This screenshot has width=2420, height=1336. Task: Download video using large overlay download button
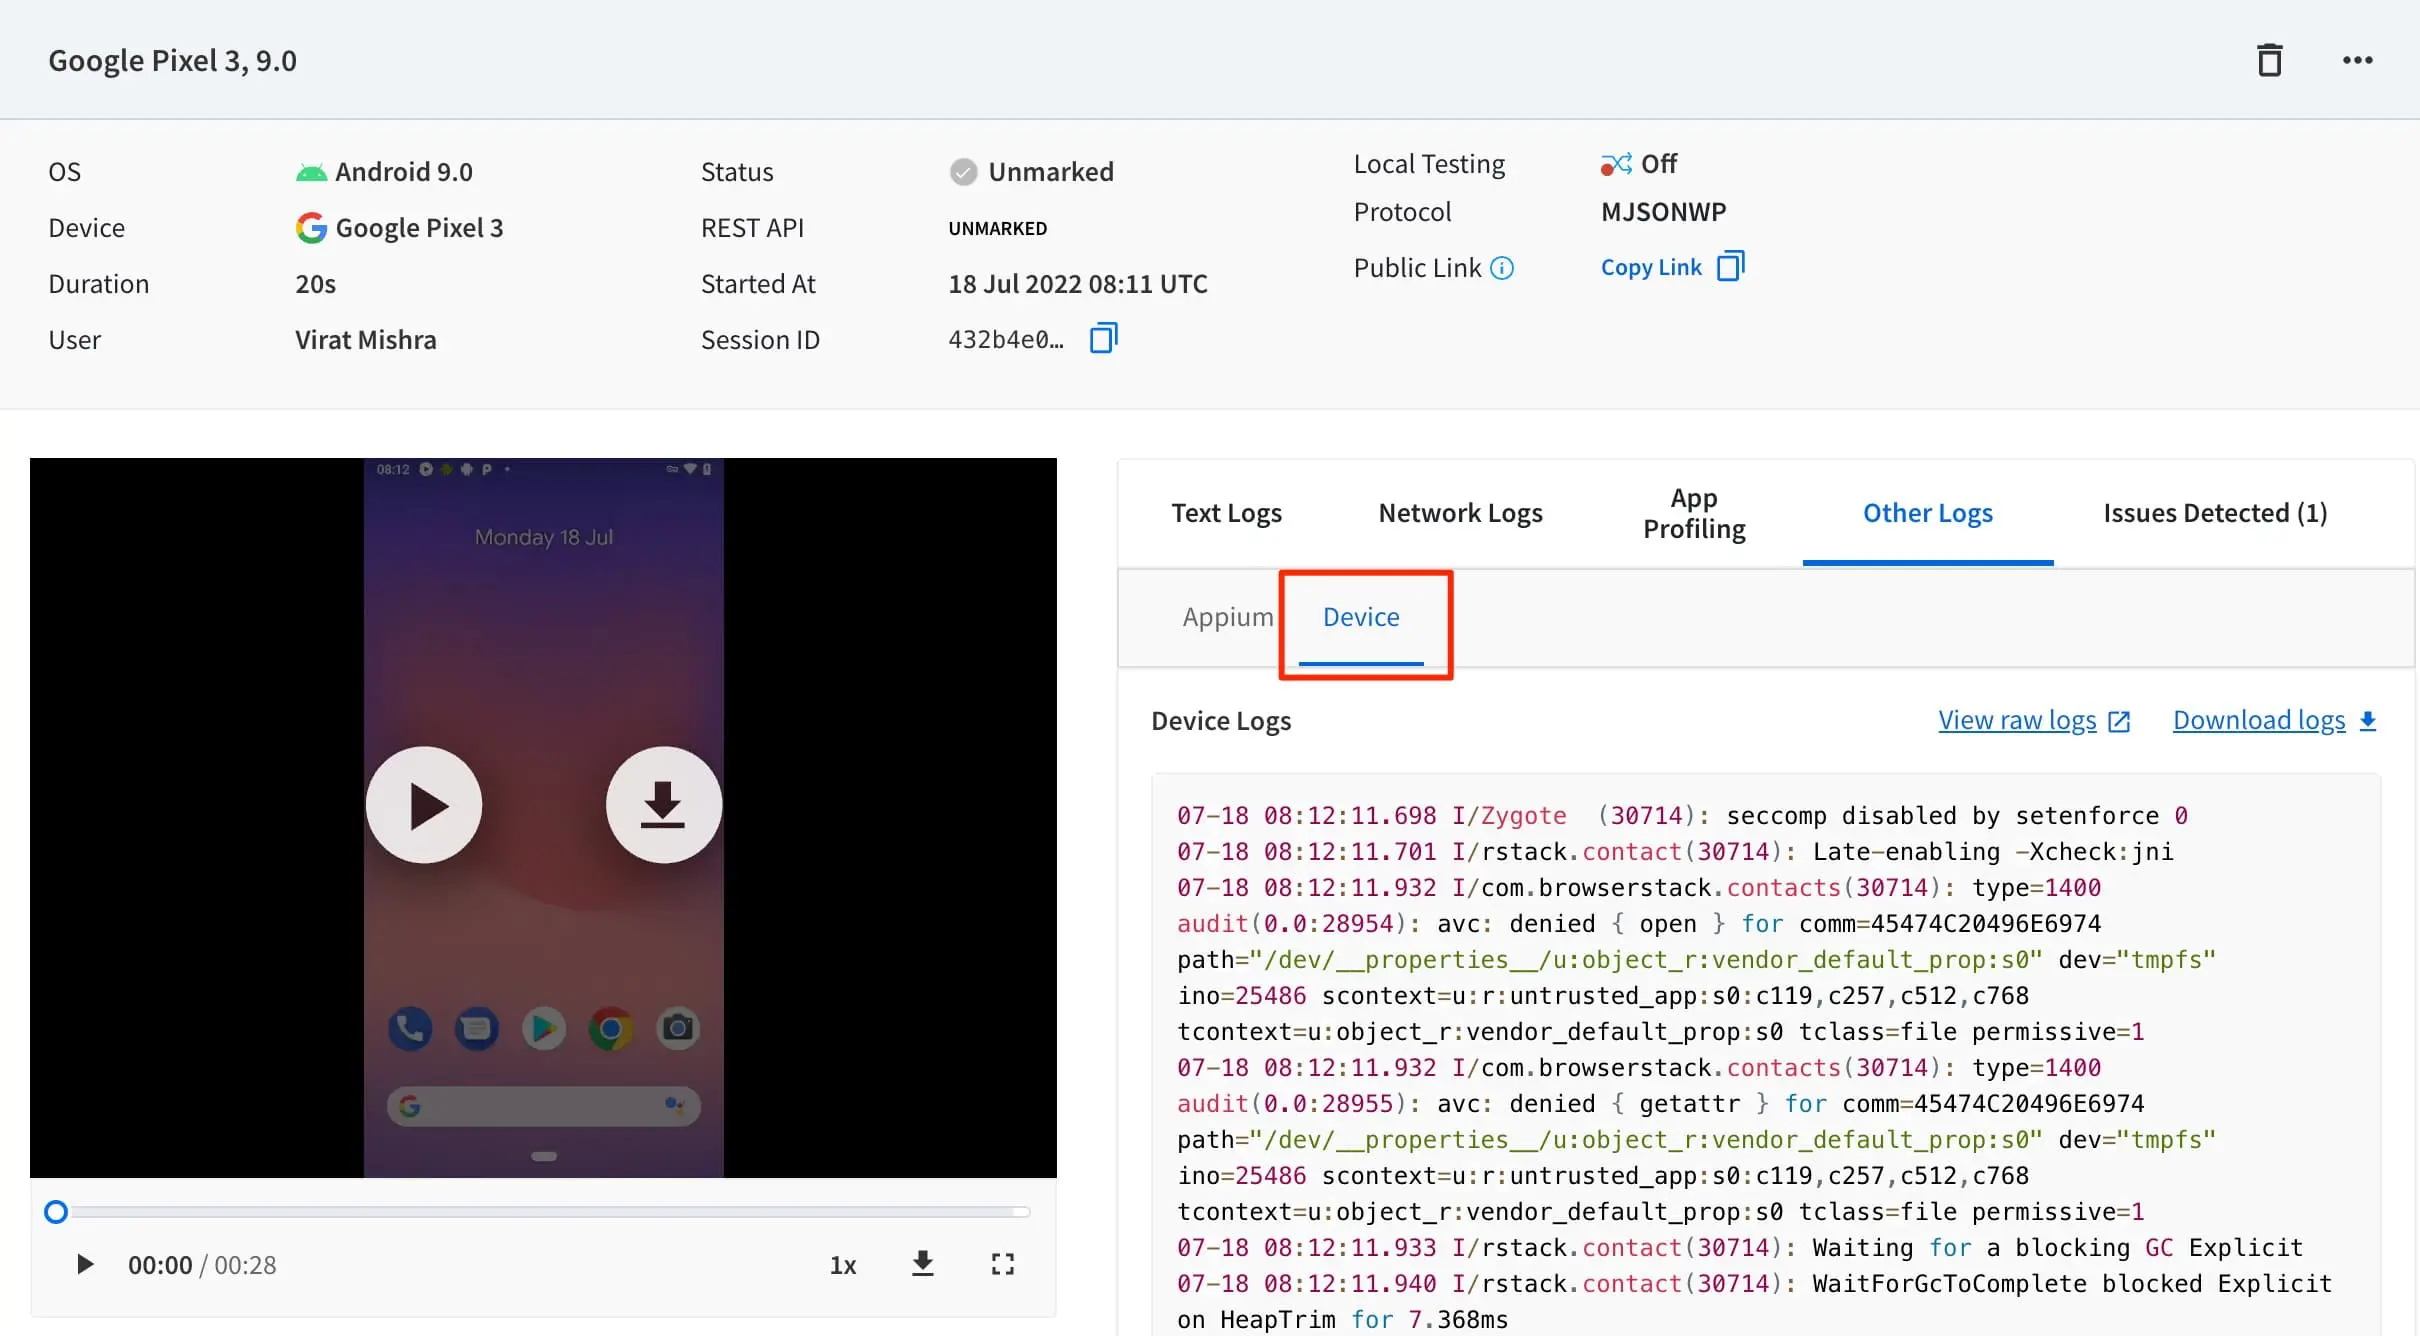(x=663, y=805)
